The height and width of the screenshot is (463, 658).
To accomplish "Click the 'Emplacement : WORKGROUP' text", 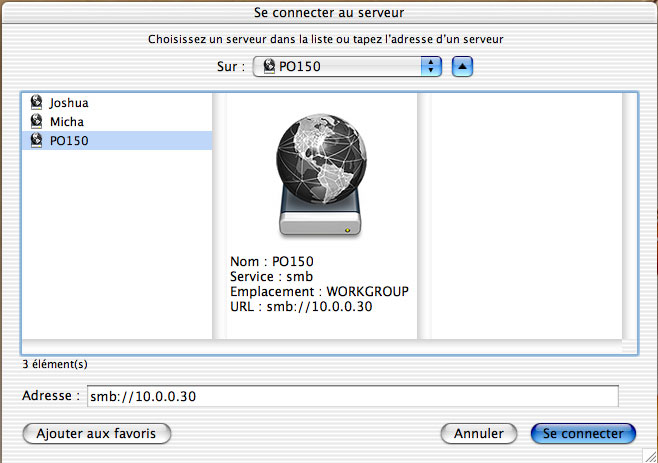I will 319,291.
